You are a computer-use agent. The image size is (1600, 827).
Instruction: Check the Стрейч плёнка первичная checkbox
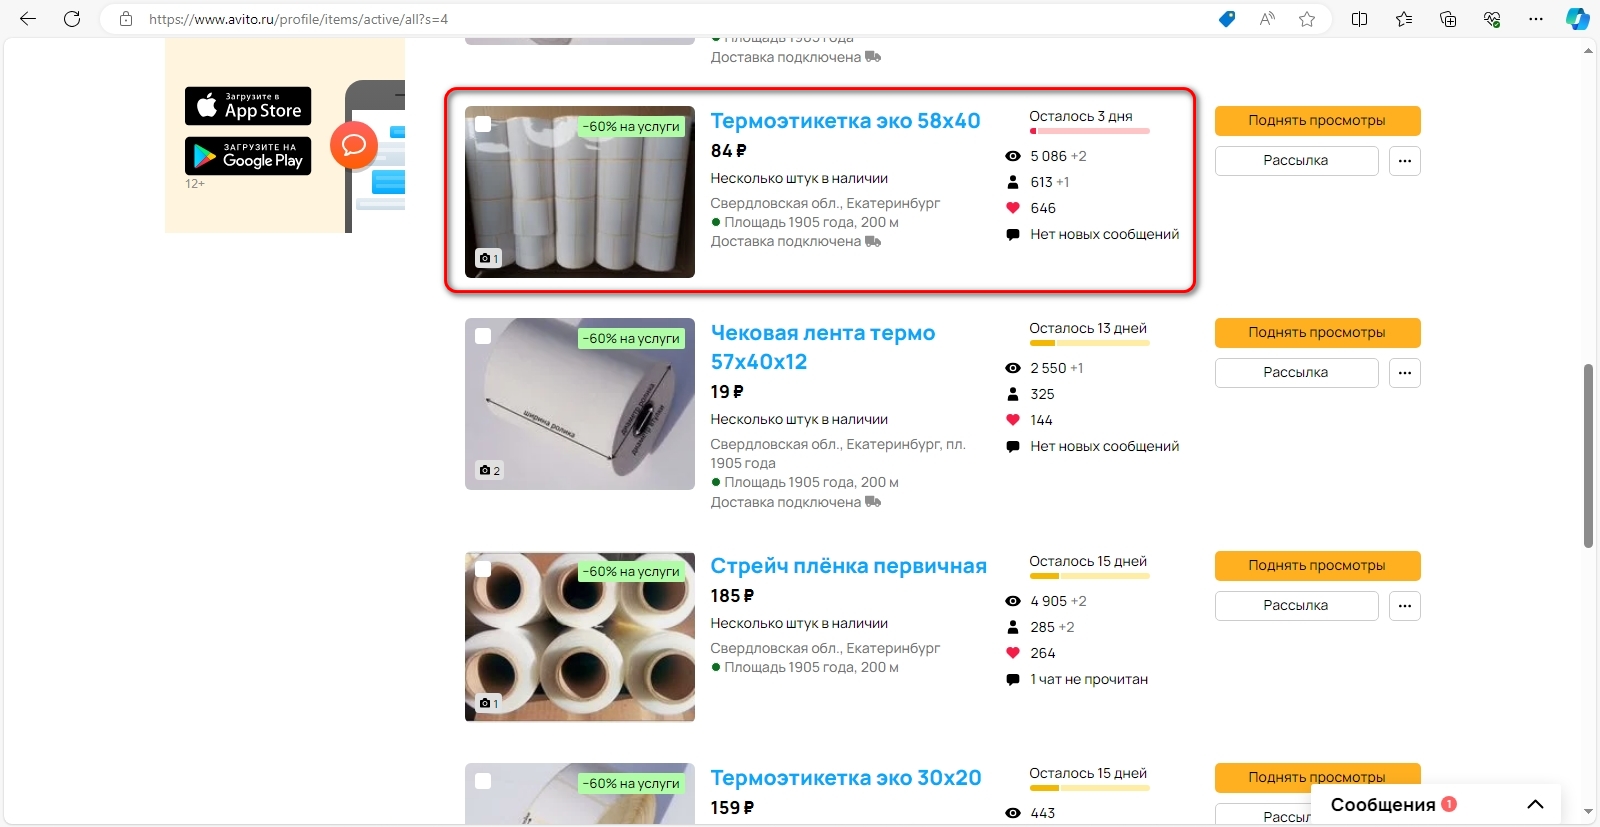(483, 569)
